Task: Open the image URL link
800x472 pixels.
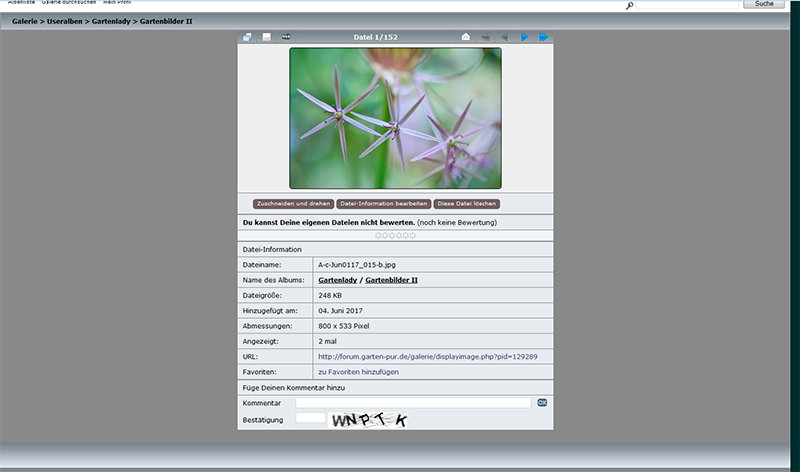Action: tap(428, 357)
